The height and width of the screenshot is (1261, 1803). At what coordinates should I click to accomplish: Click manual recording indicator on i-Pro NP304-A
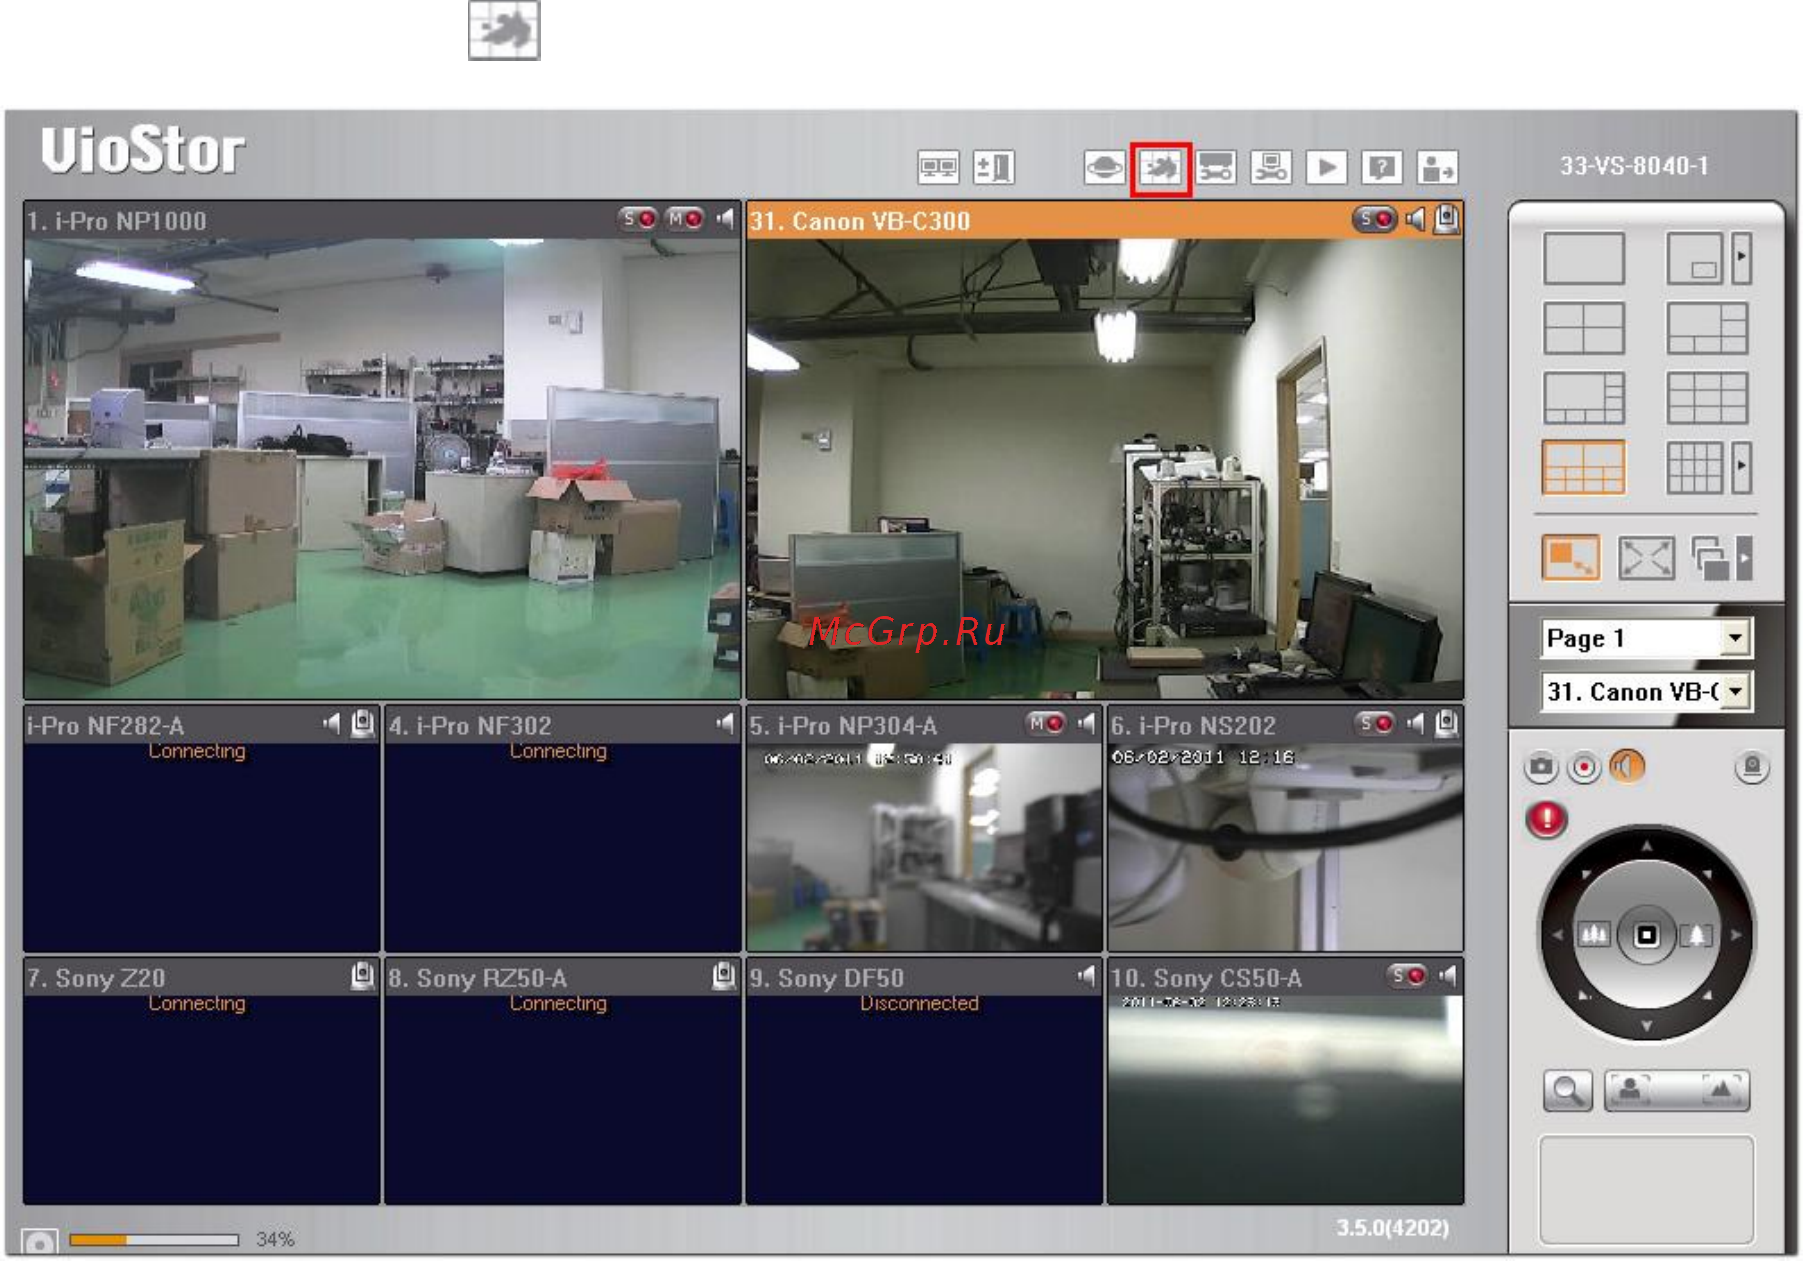pos(1046,723)
